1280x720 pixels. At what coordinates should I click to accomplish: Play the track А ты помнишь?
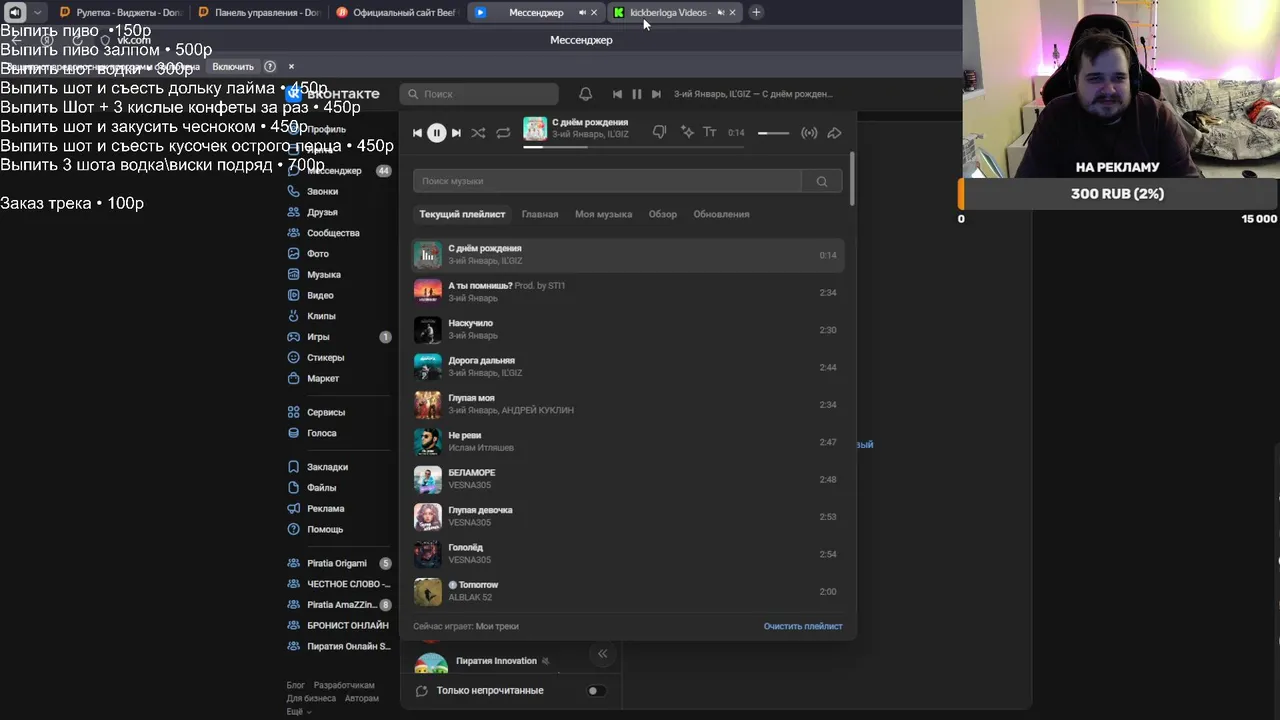(x=628, y=292)
